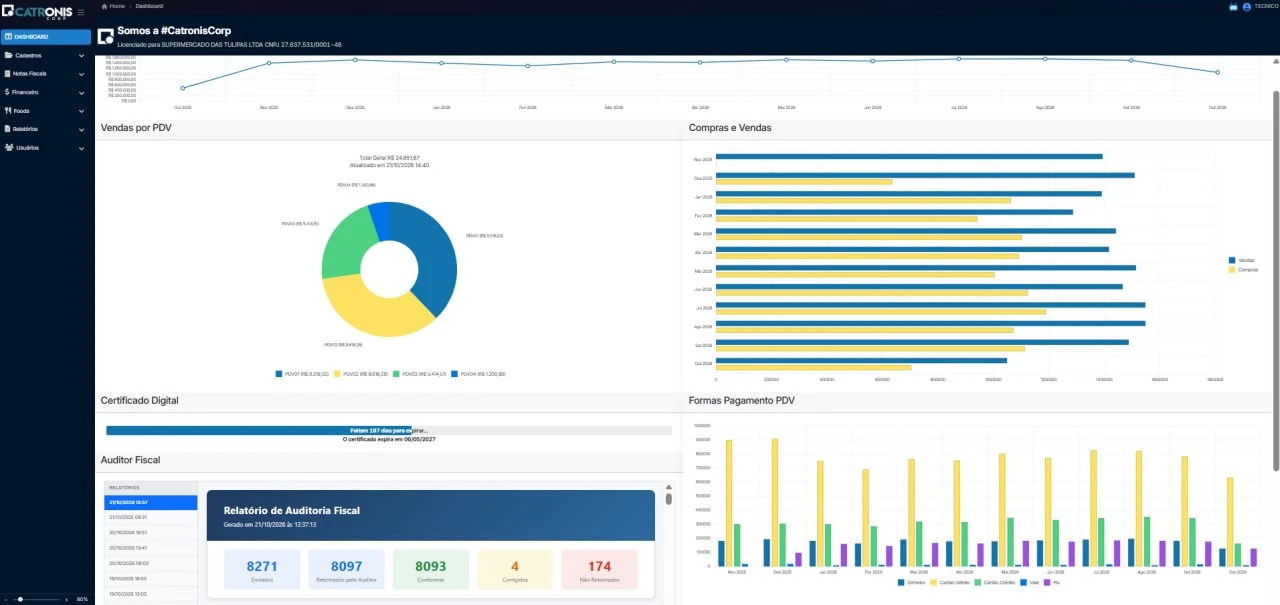
Task: Open the robot assistant icon in top bar
Action: [1232, 7]
